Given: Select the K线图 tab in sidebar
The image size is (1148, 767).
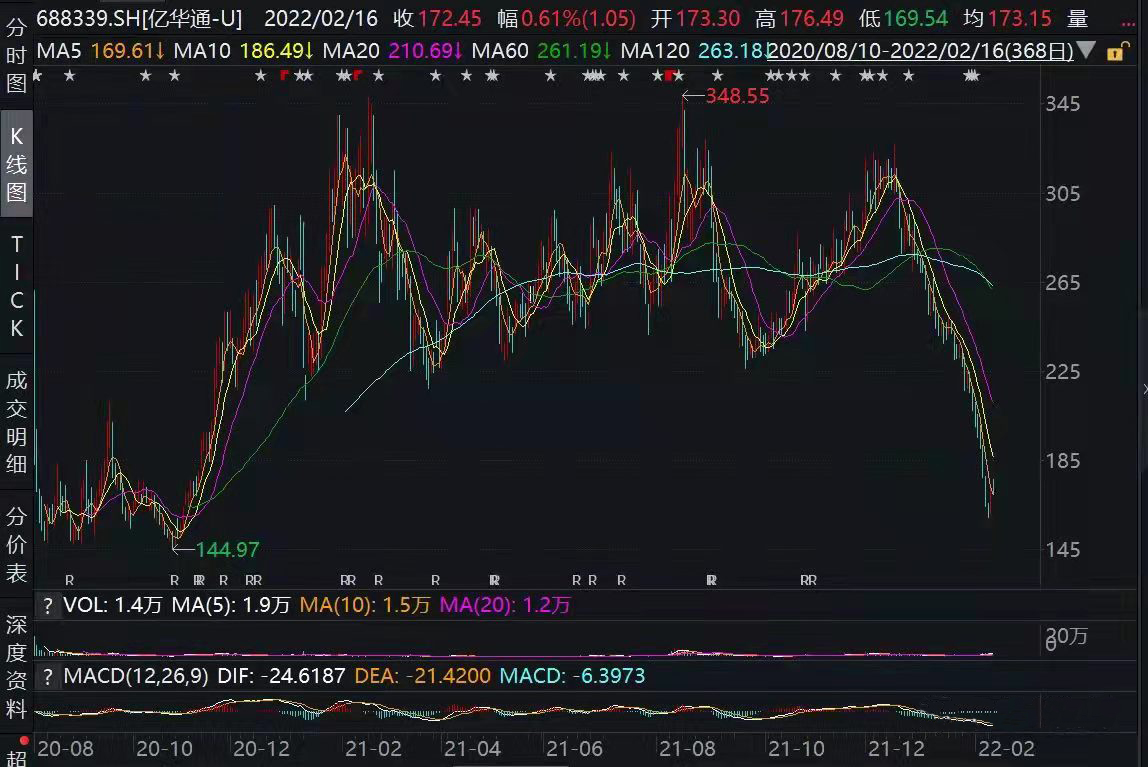Looking at the screenshot, I should [16, 164].
